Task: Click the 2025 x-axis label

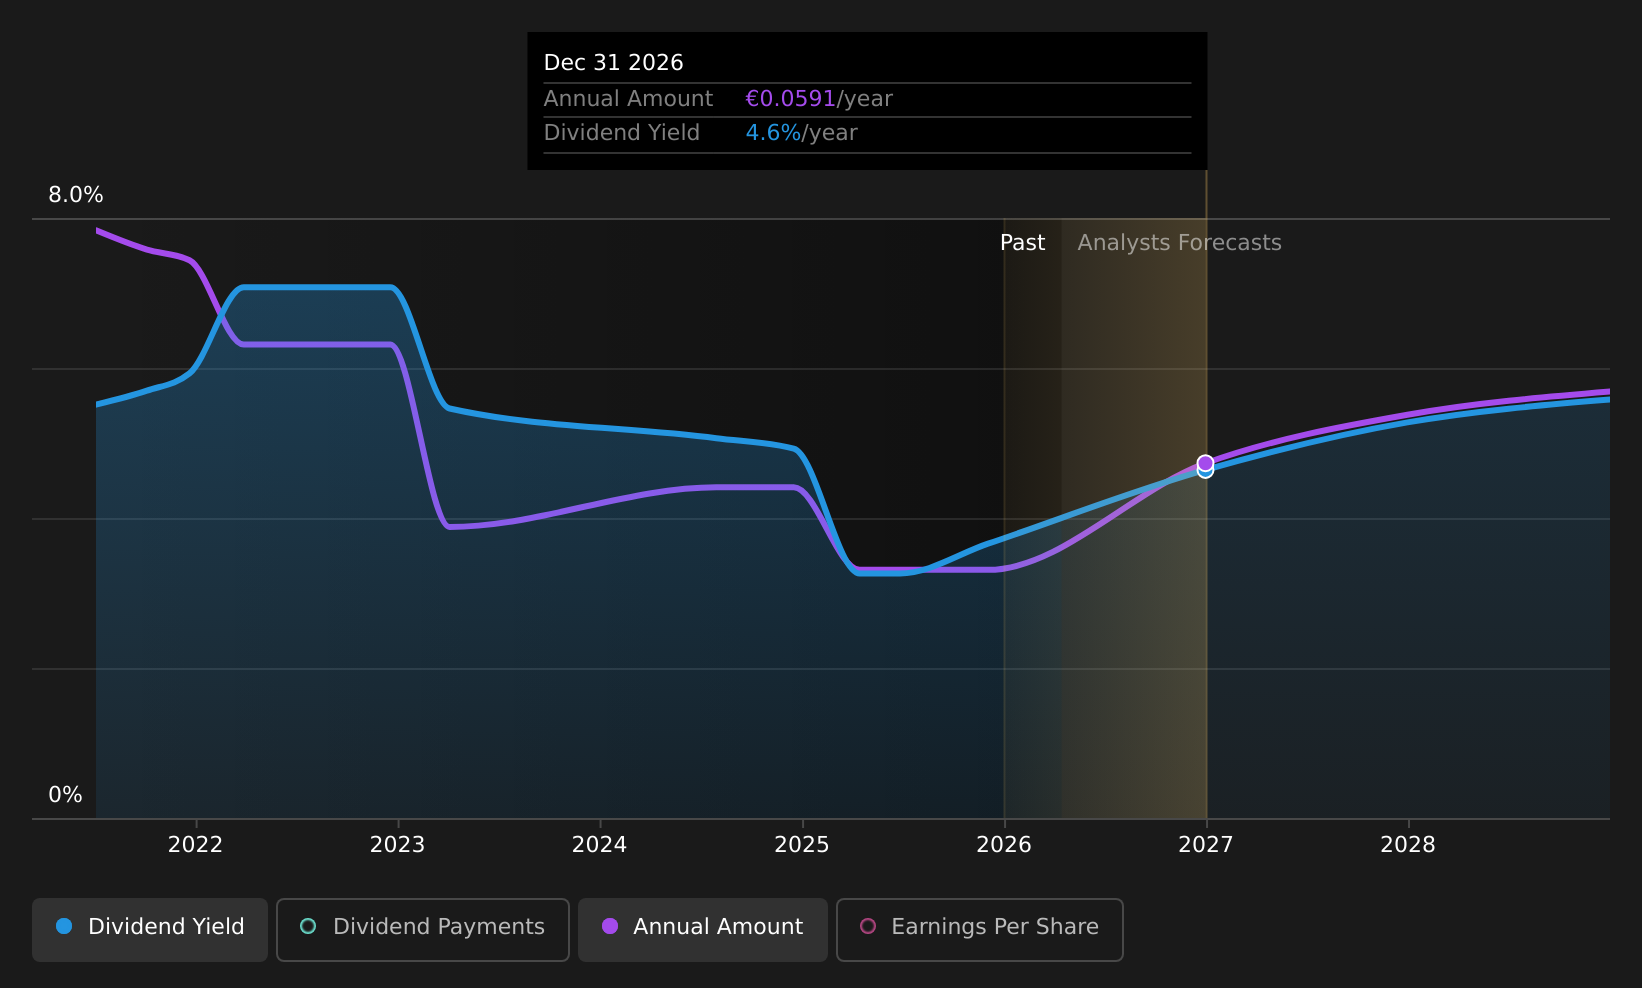Action: (x=802, y=845)
